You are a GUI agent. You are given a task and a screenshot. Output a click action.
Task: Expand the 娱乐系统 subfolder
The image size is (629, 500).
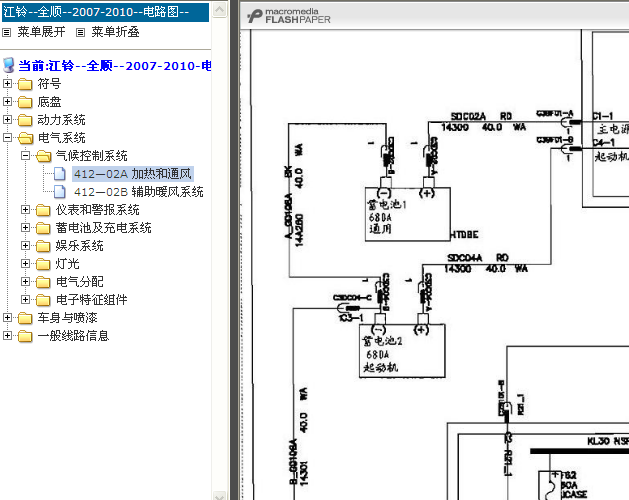pos(25,246)
